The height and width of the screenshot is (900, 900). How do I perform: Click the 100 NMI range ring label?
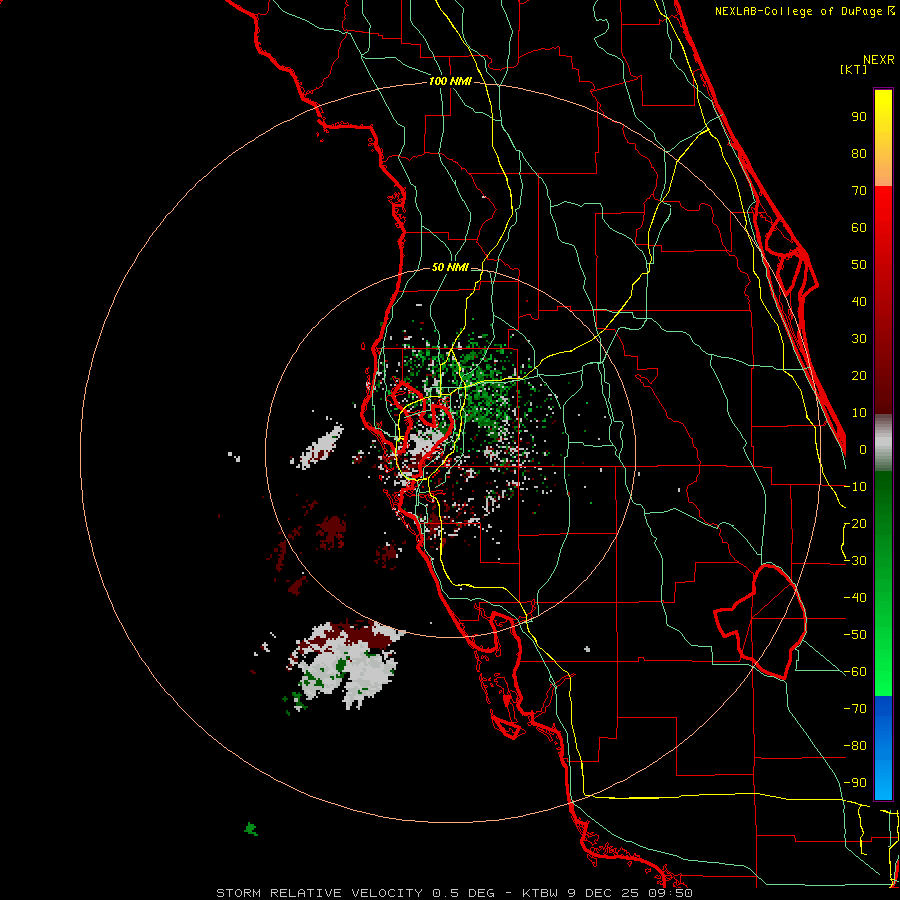[x=450, y=82]
